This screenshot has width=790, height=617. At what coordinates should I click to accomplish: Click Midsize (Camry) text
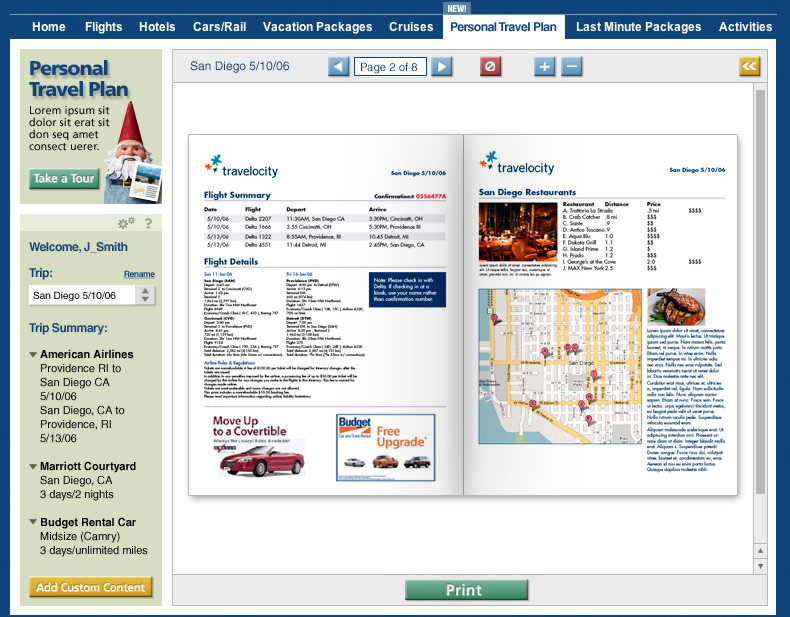coord(80,536)
